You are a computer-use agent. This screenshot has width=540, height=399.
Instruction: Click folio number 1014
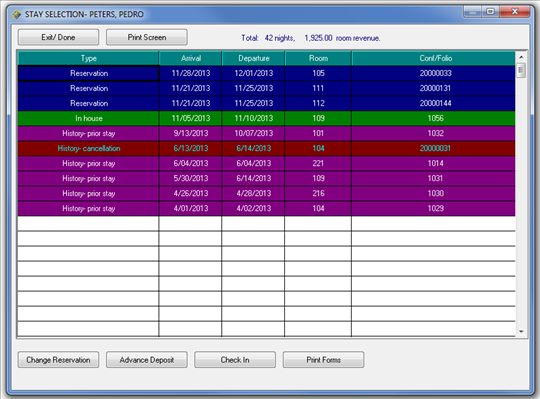click(434, 163)
